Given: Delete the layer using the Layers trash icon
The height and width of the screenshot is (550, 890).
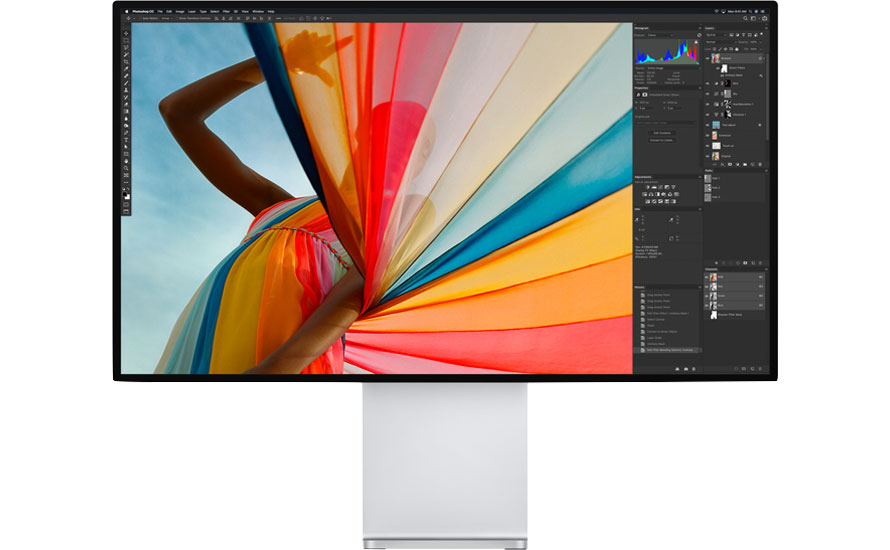Looking at the screenshot, I should coord(760,165).
